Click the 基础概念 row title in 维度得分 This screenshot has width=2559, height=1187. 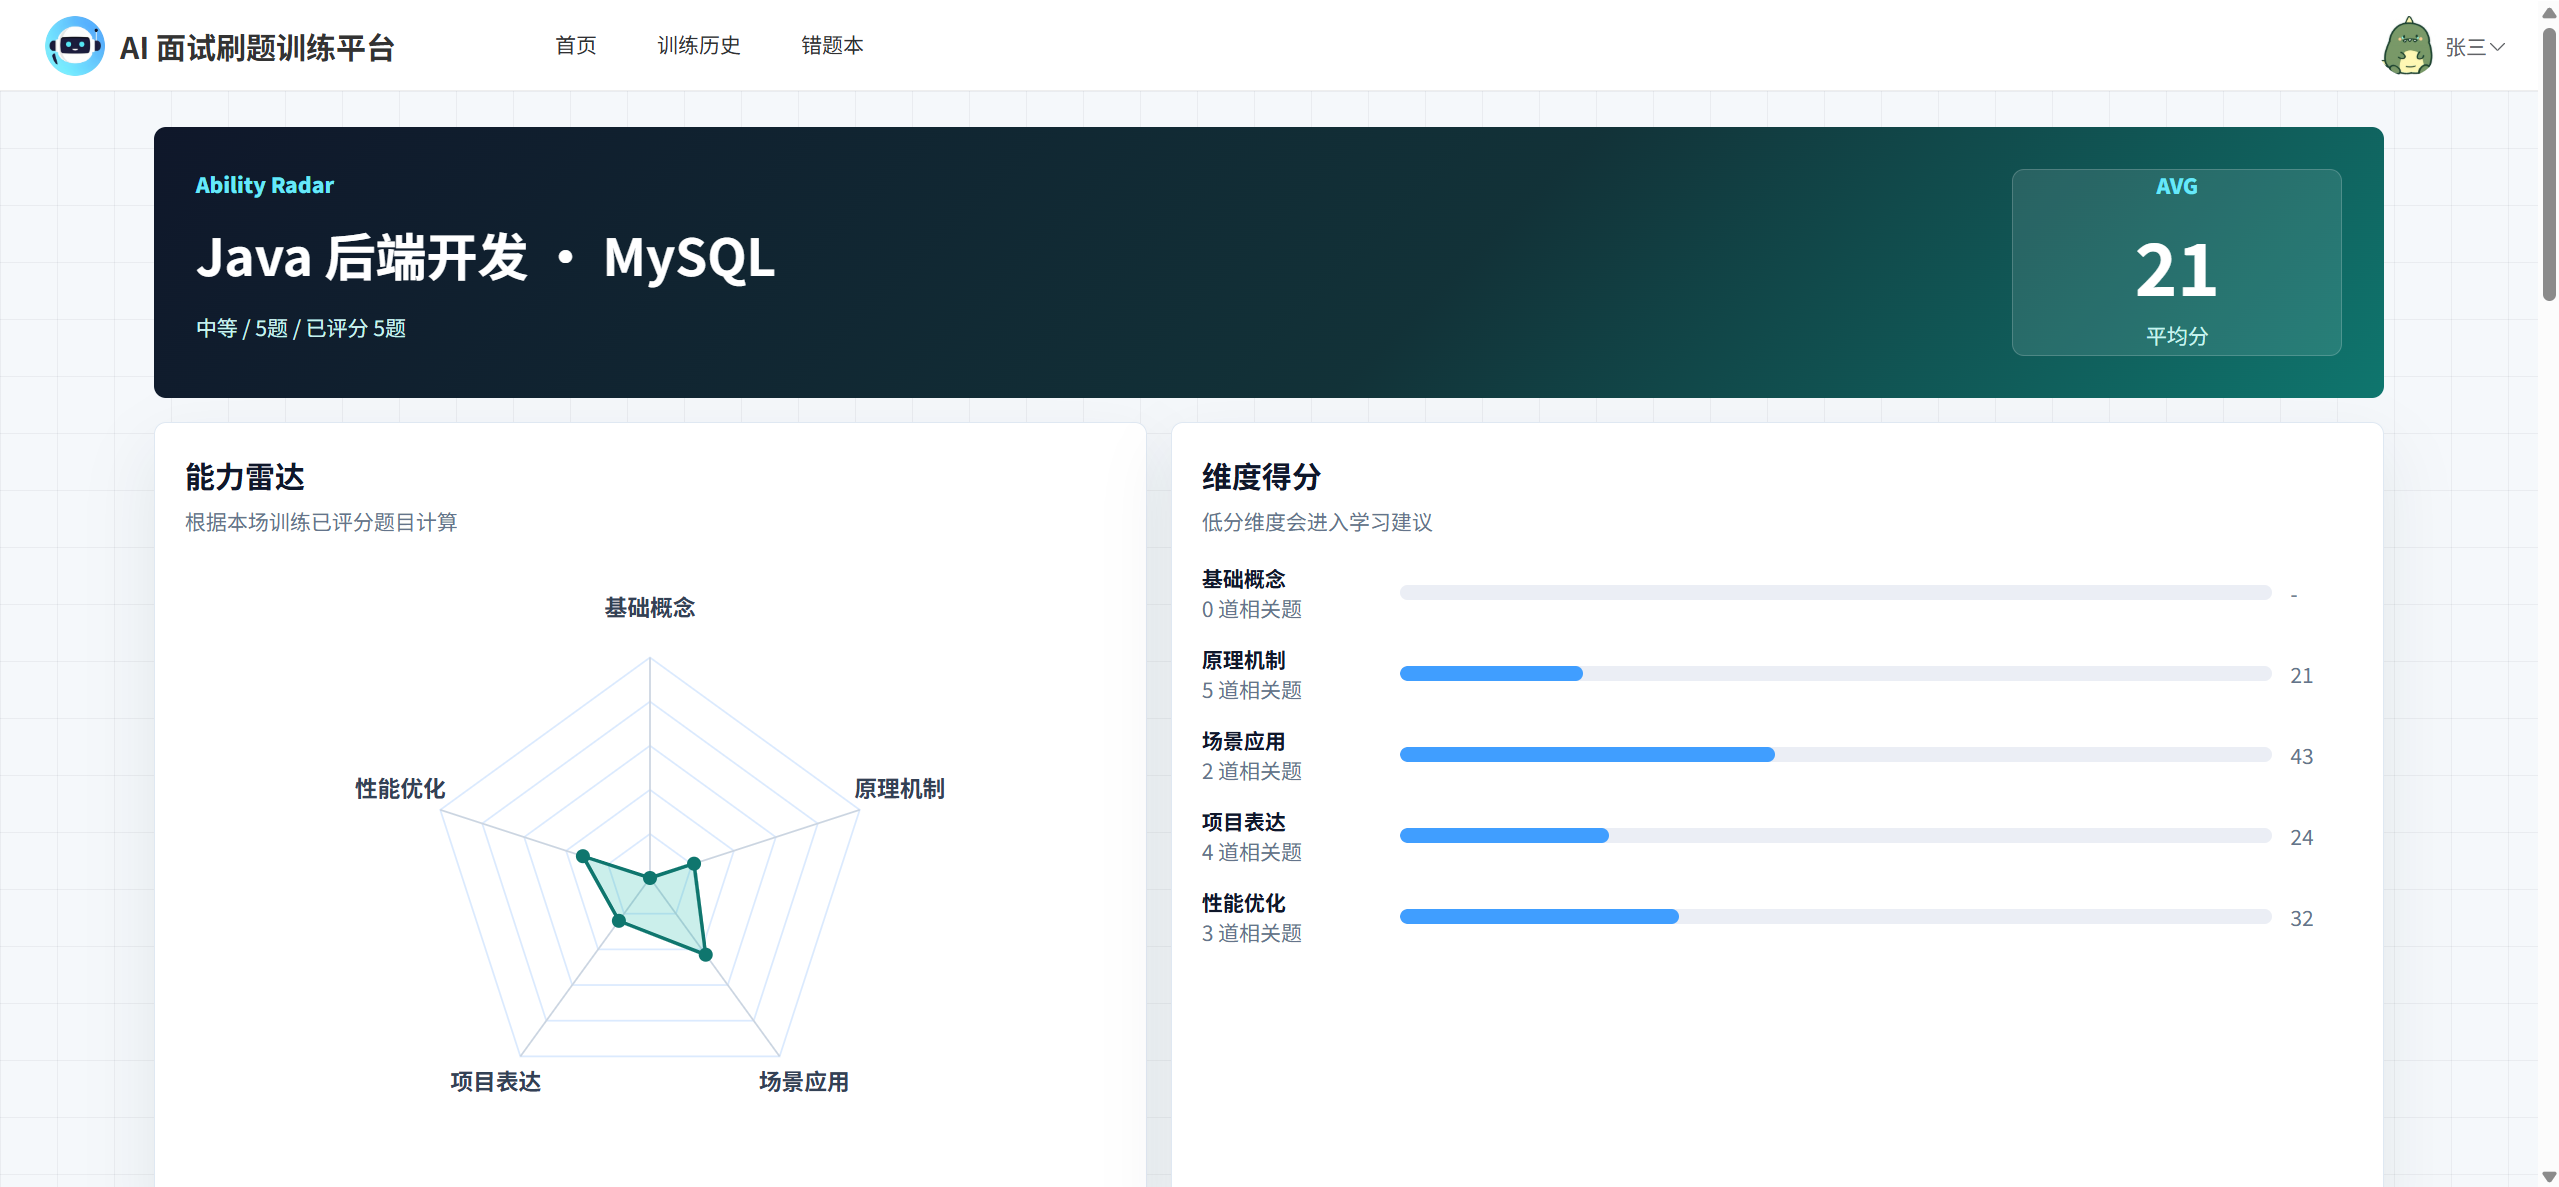point(1244,579)
